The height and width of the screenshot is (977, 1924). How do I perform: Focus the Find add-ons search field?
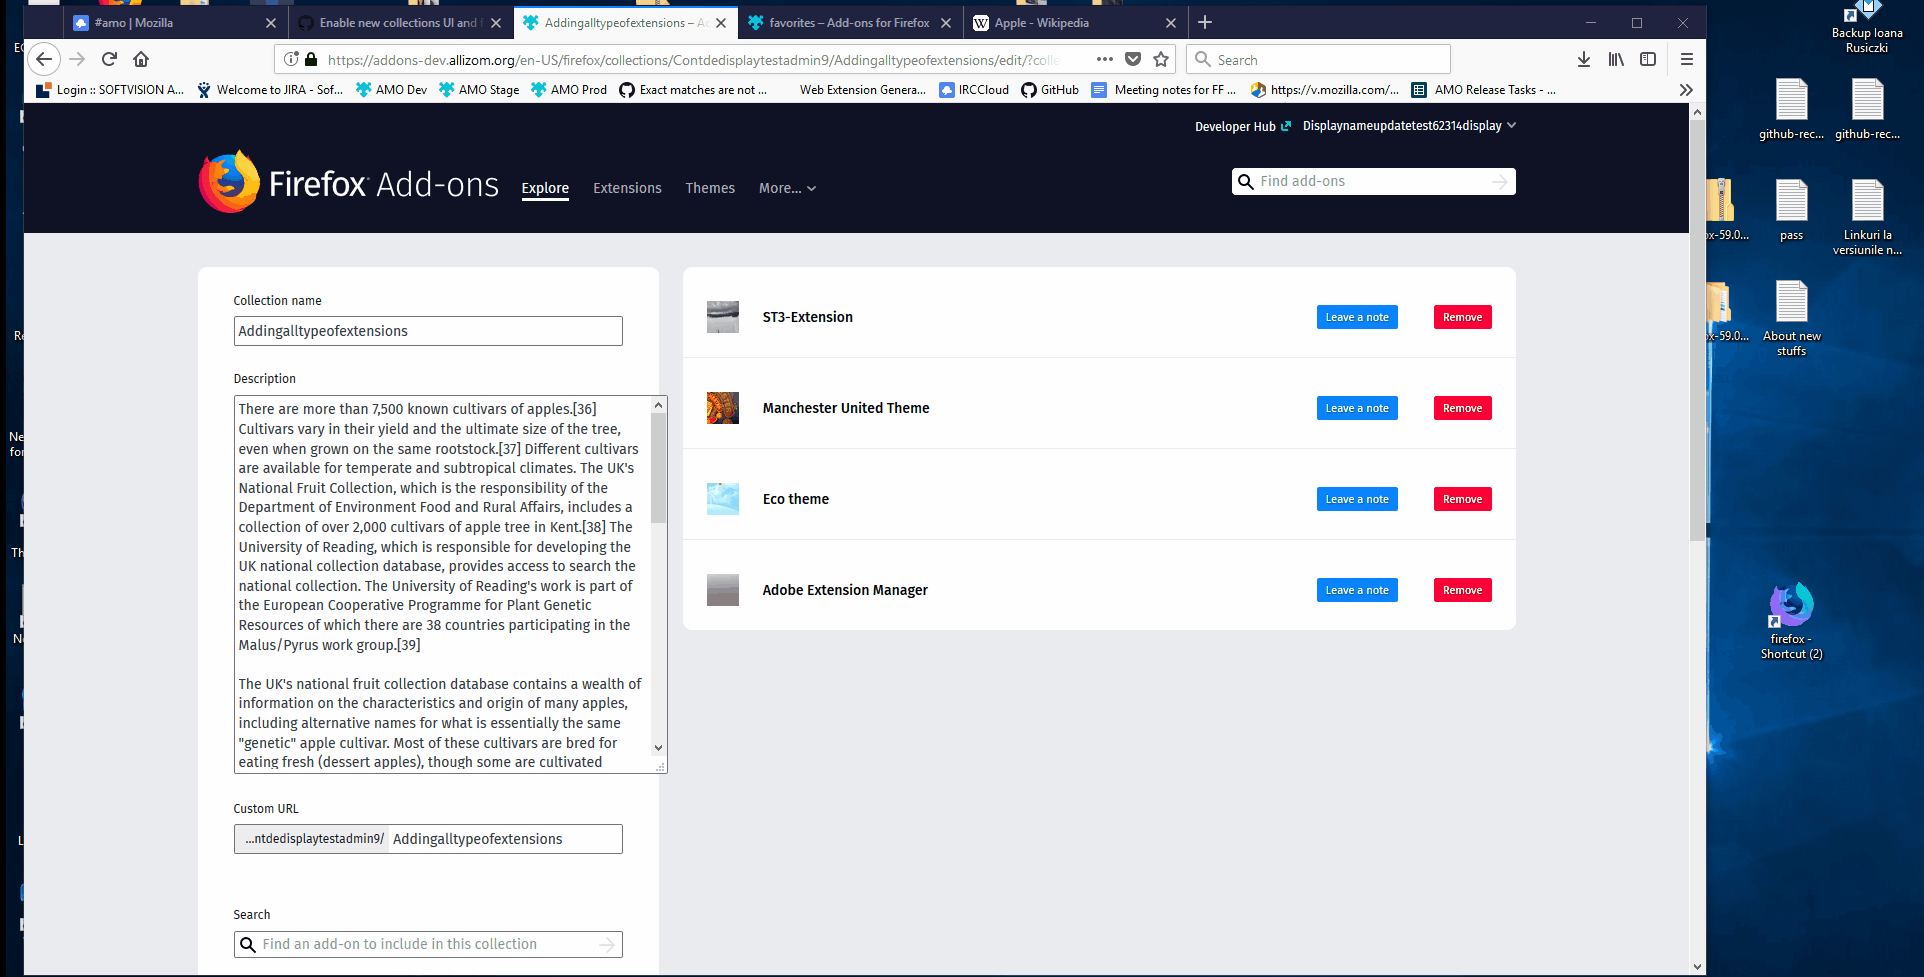pyautogui.click(x=1373, y=181)
